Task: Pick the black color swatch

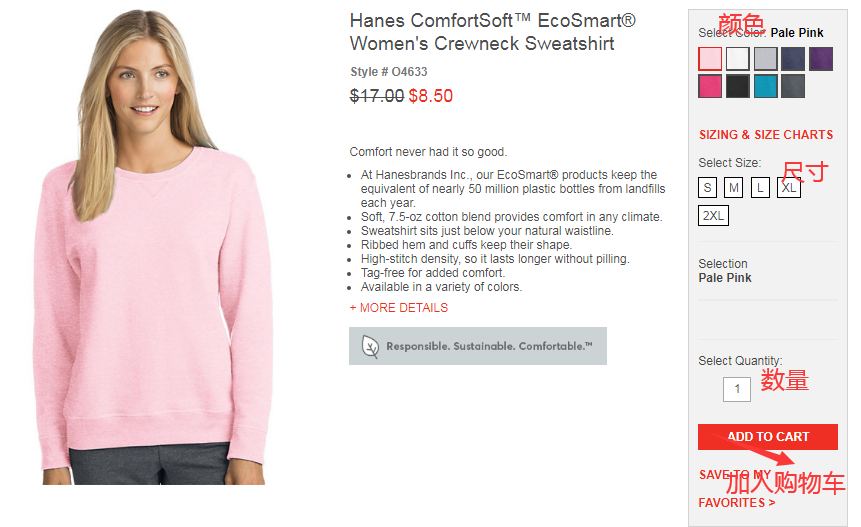Action: click(737, 86)
